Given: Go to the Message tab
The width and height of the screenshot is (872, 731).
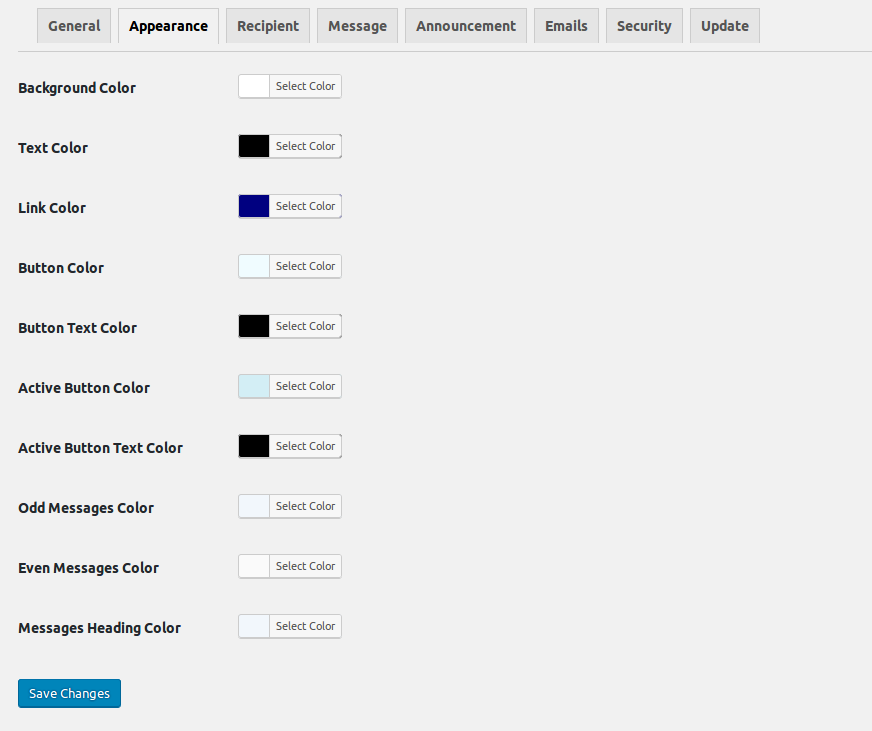Looking at the screenshot, I should point(358,26).
